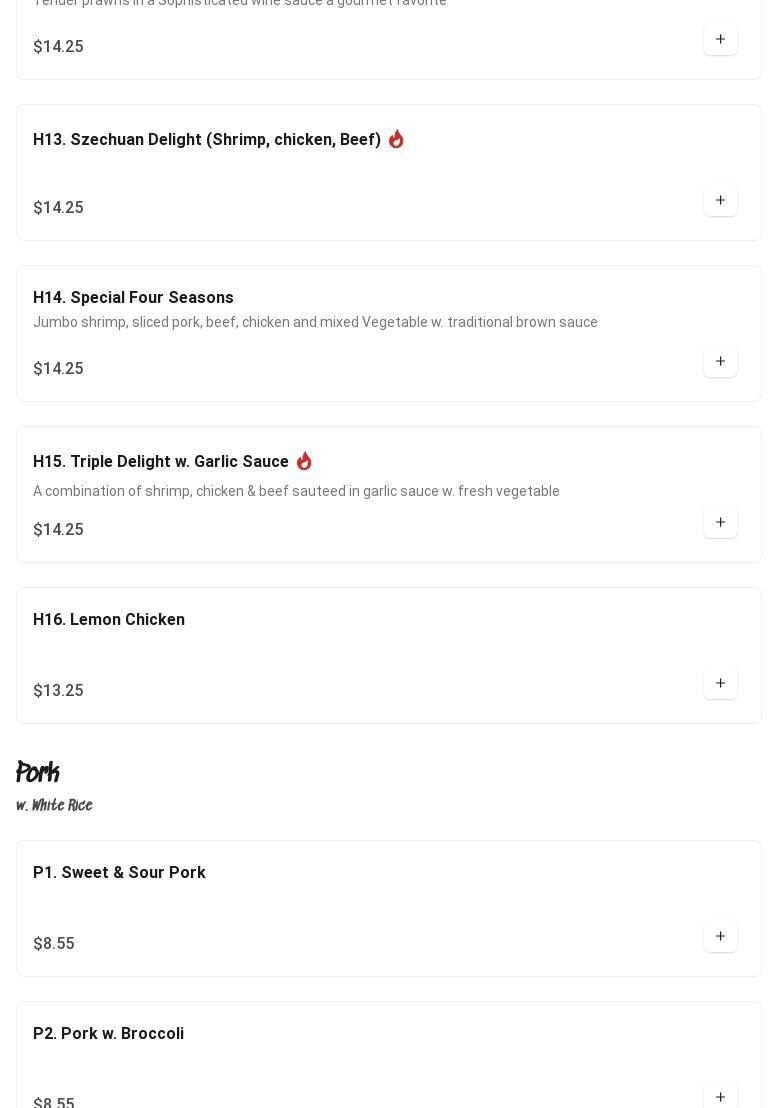778x1108 pixels.
Task: Add H14 Special Four Seasons to cart
Action: click(x=720, y=362)
